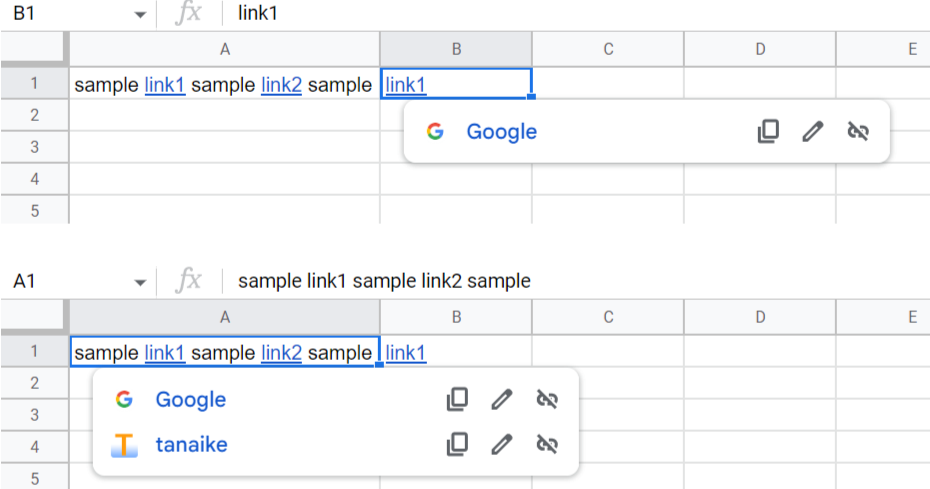Copy the Google link in upper popup

coord(768,131)
